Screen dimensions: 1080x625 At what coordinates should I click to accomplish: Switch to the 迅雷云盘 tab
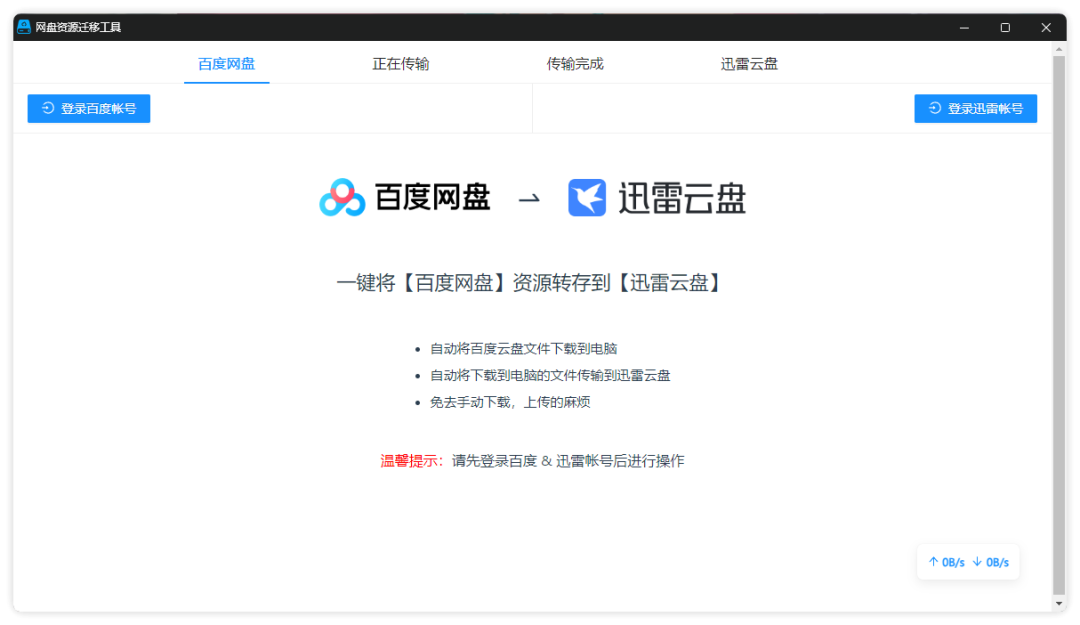point(749,64)
